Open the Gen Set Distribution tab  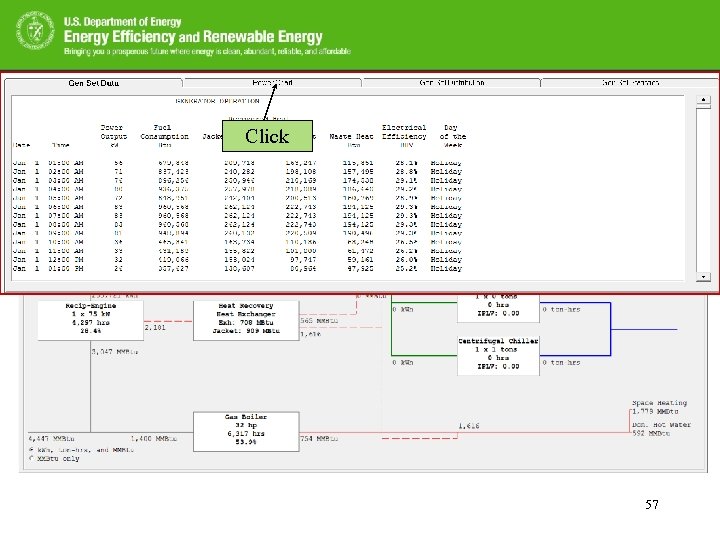pos(451,83)
